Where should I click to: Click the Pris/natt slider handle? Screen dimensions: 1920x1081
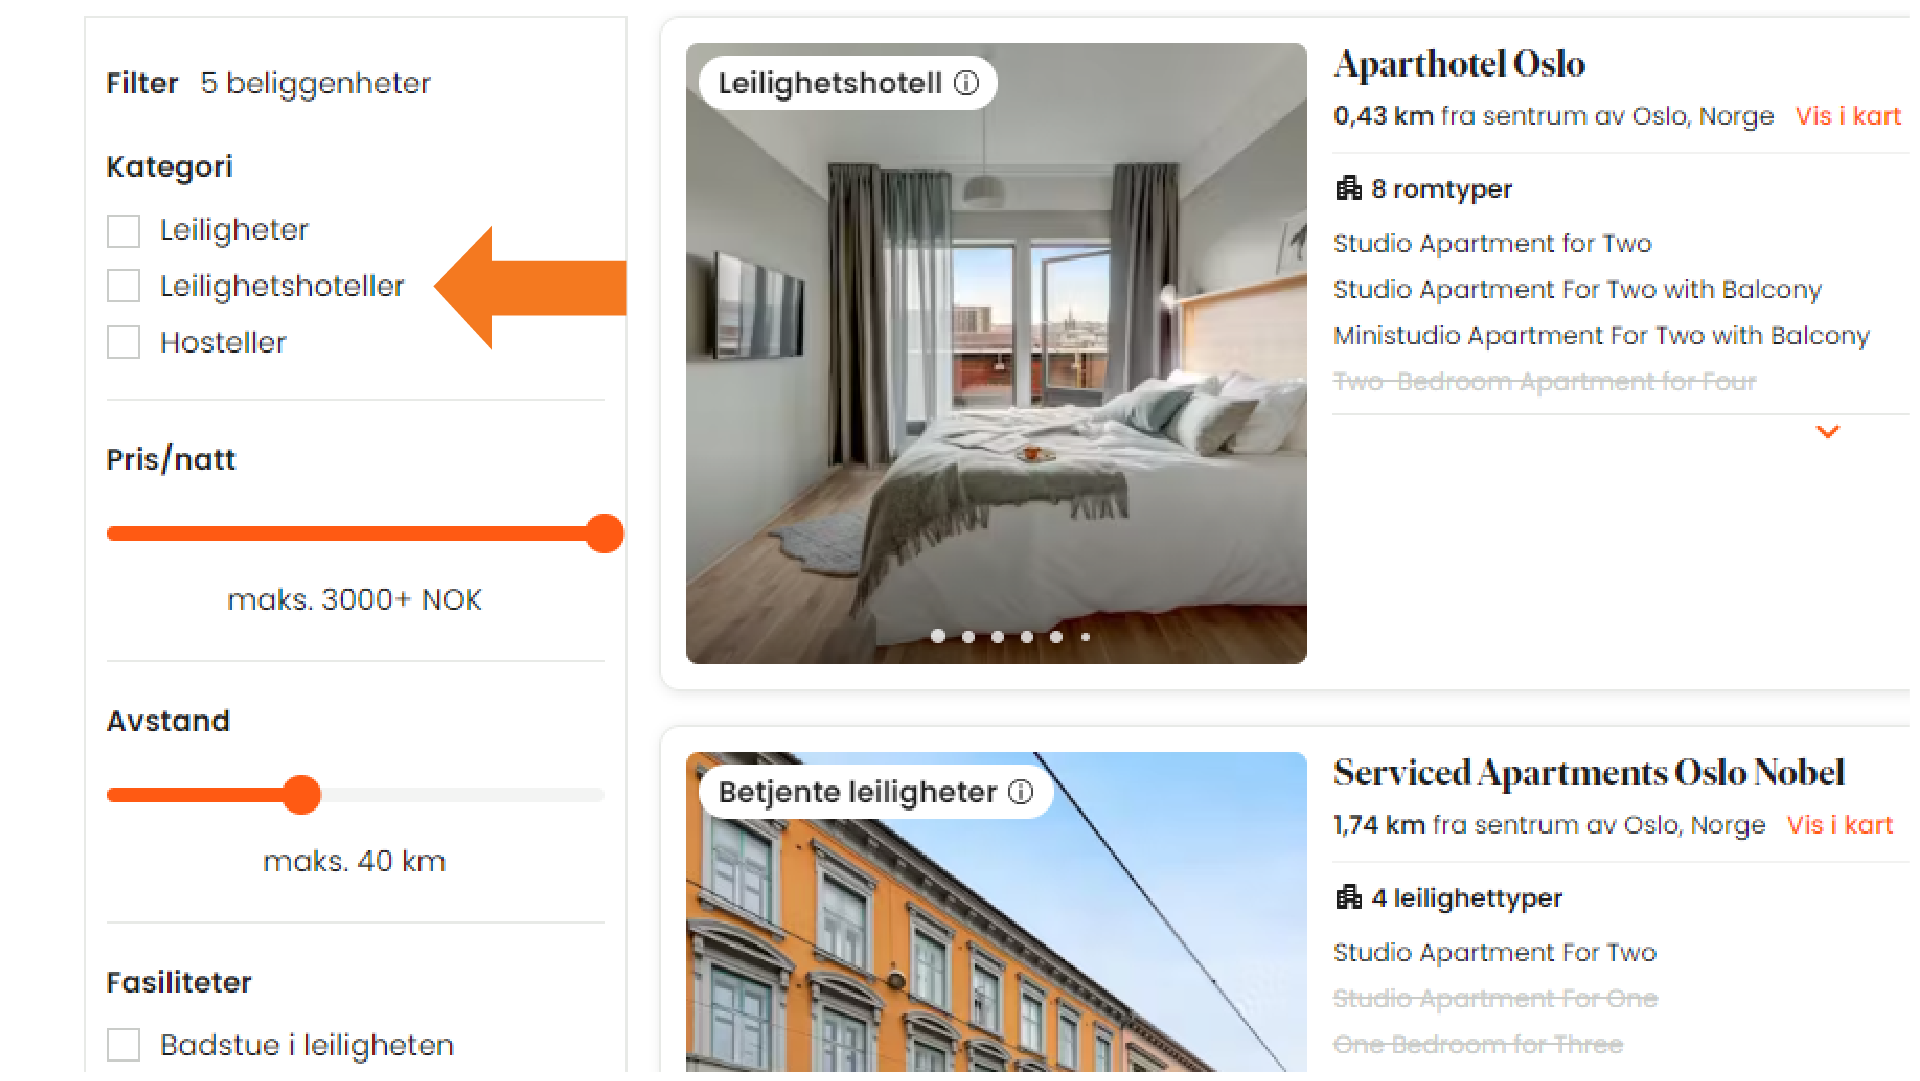click(604, 533)
